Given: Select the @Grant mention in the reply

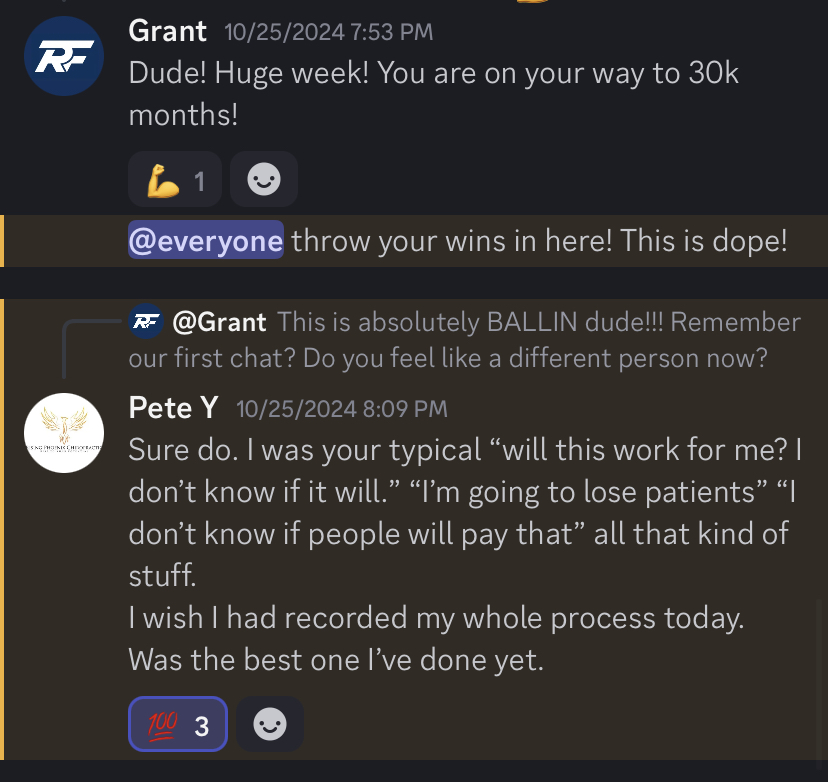Looking at the screenshot, I should 219,322.
